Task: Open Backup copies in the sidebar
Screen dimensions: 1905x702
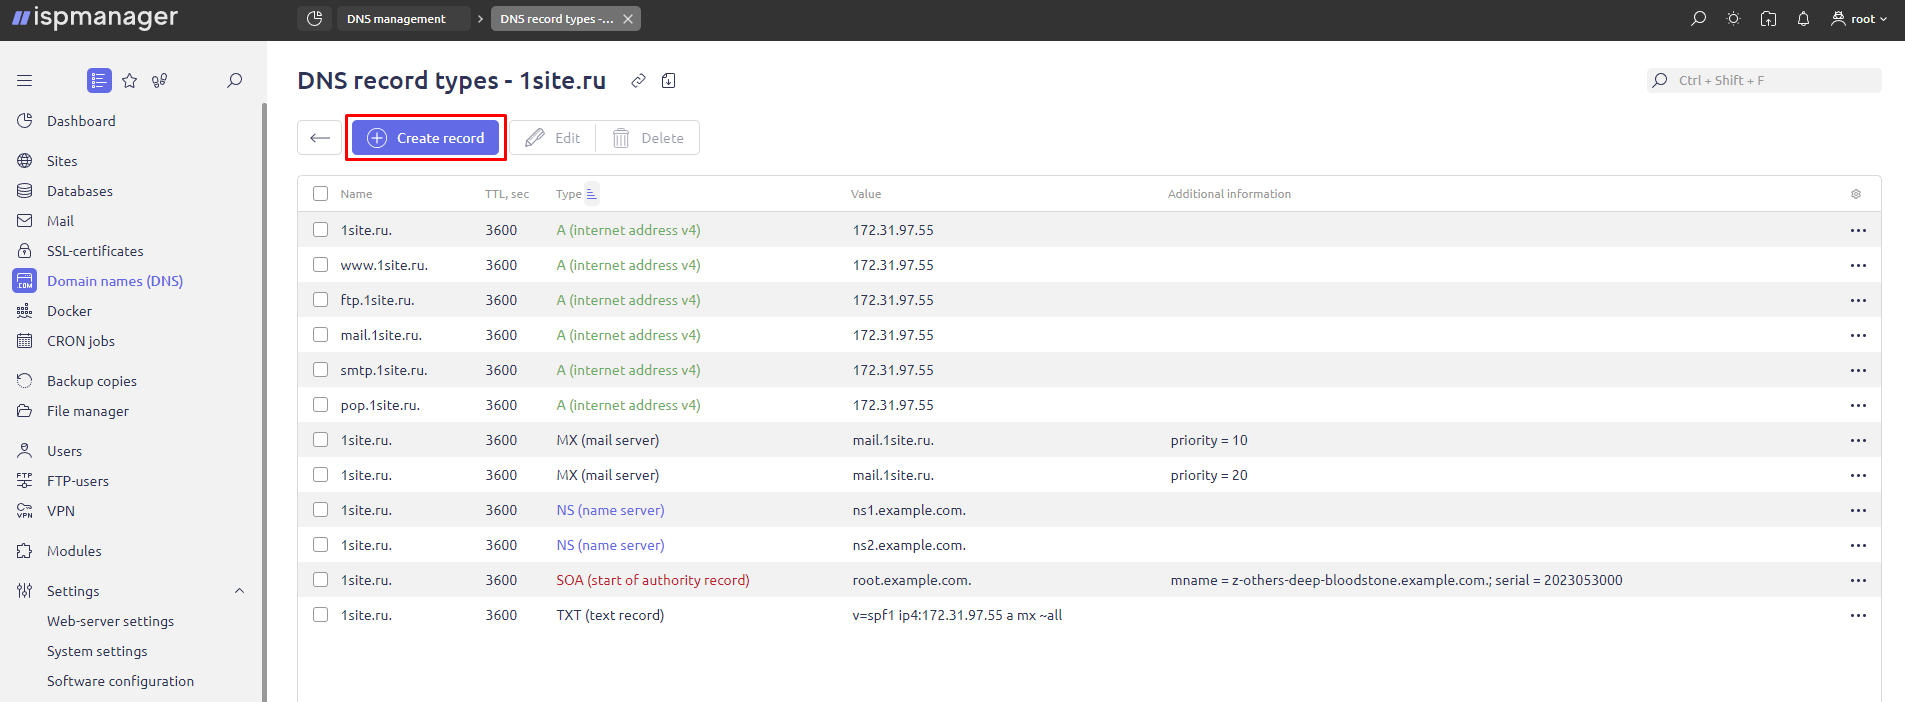Action: pos(92,381)
